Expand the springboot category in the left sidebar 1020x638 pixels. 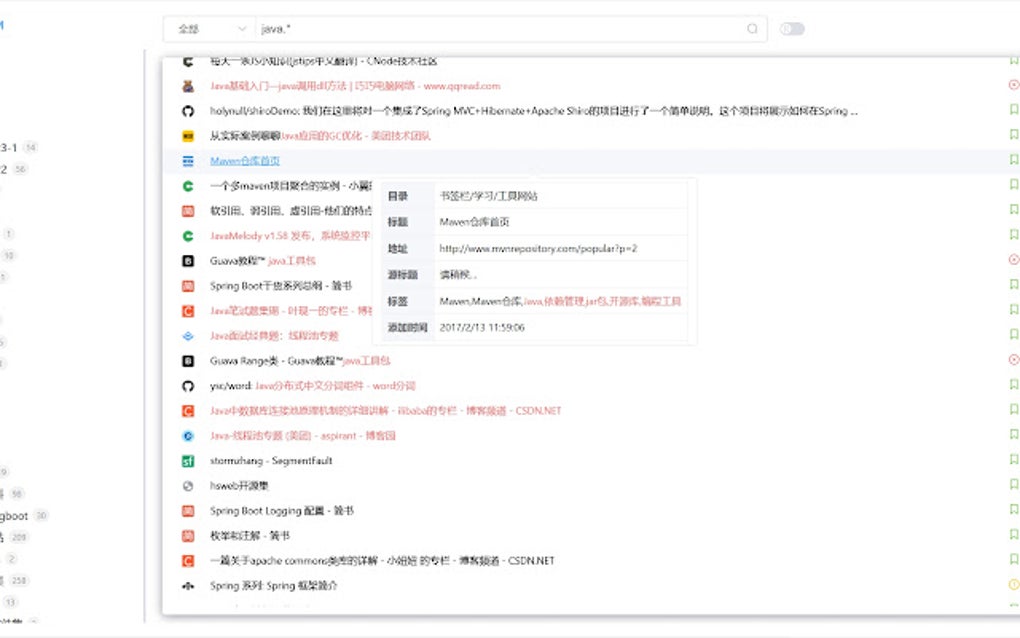coord(12,515)
